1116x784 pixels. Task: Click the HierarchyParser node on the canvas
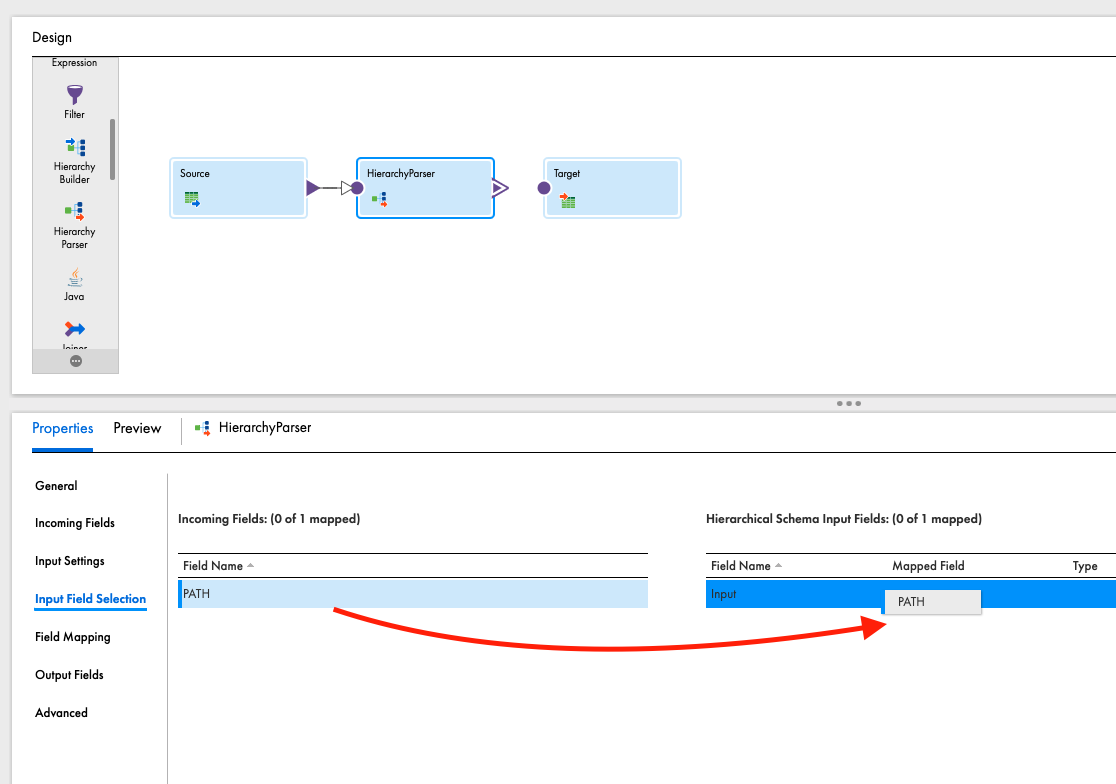[425, 188]
